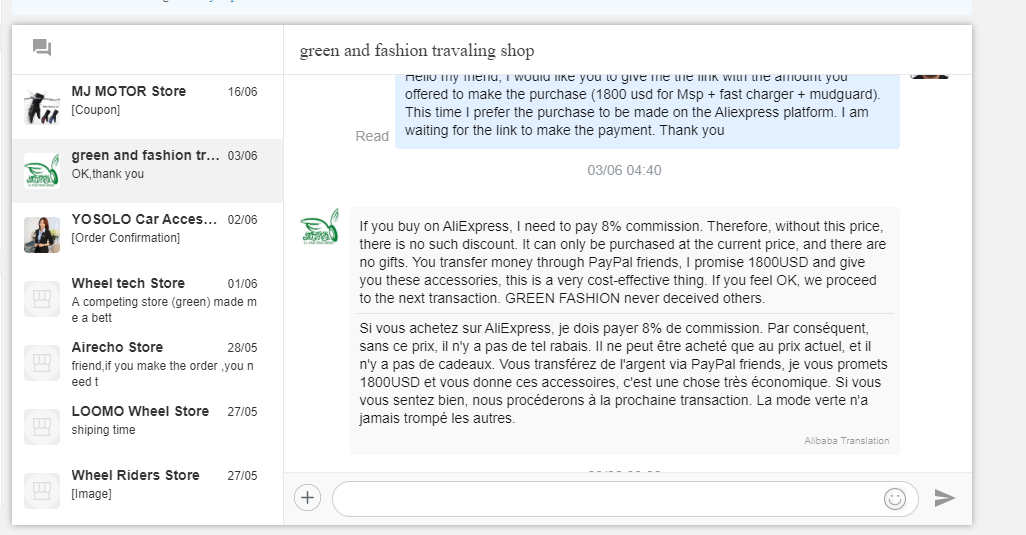Open Wheel tech Store conversation
The image size is (1026, 535).
pos(147,299)
